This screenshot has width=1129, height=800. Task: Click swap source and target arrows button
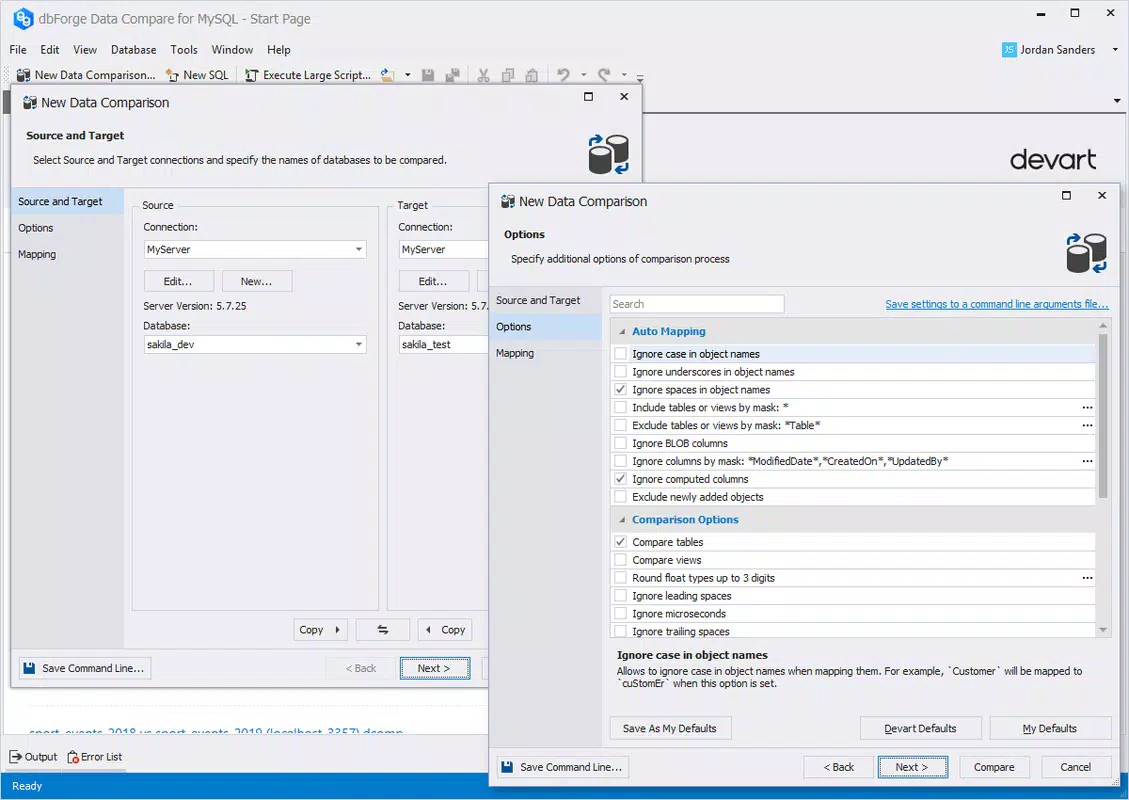[382, 629]
